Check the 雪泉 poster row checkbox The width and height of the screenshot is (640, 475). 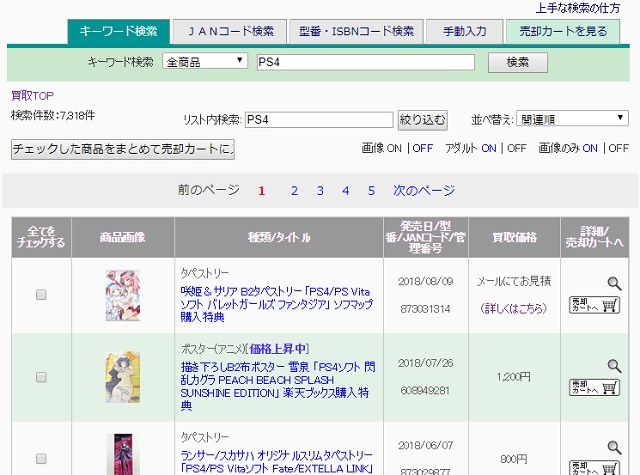pyautogui.click(x=41, y=377)
